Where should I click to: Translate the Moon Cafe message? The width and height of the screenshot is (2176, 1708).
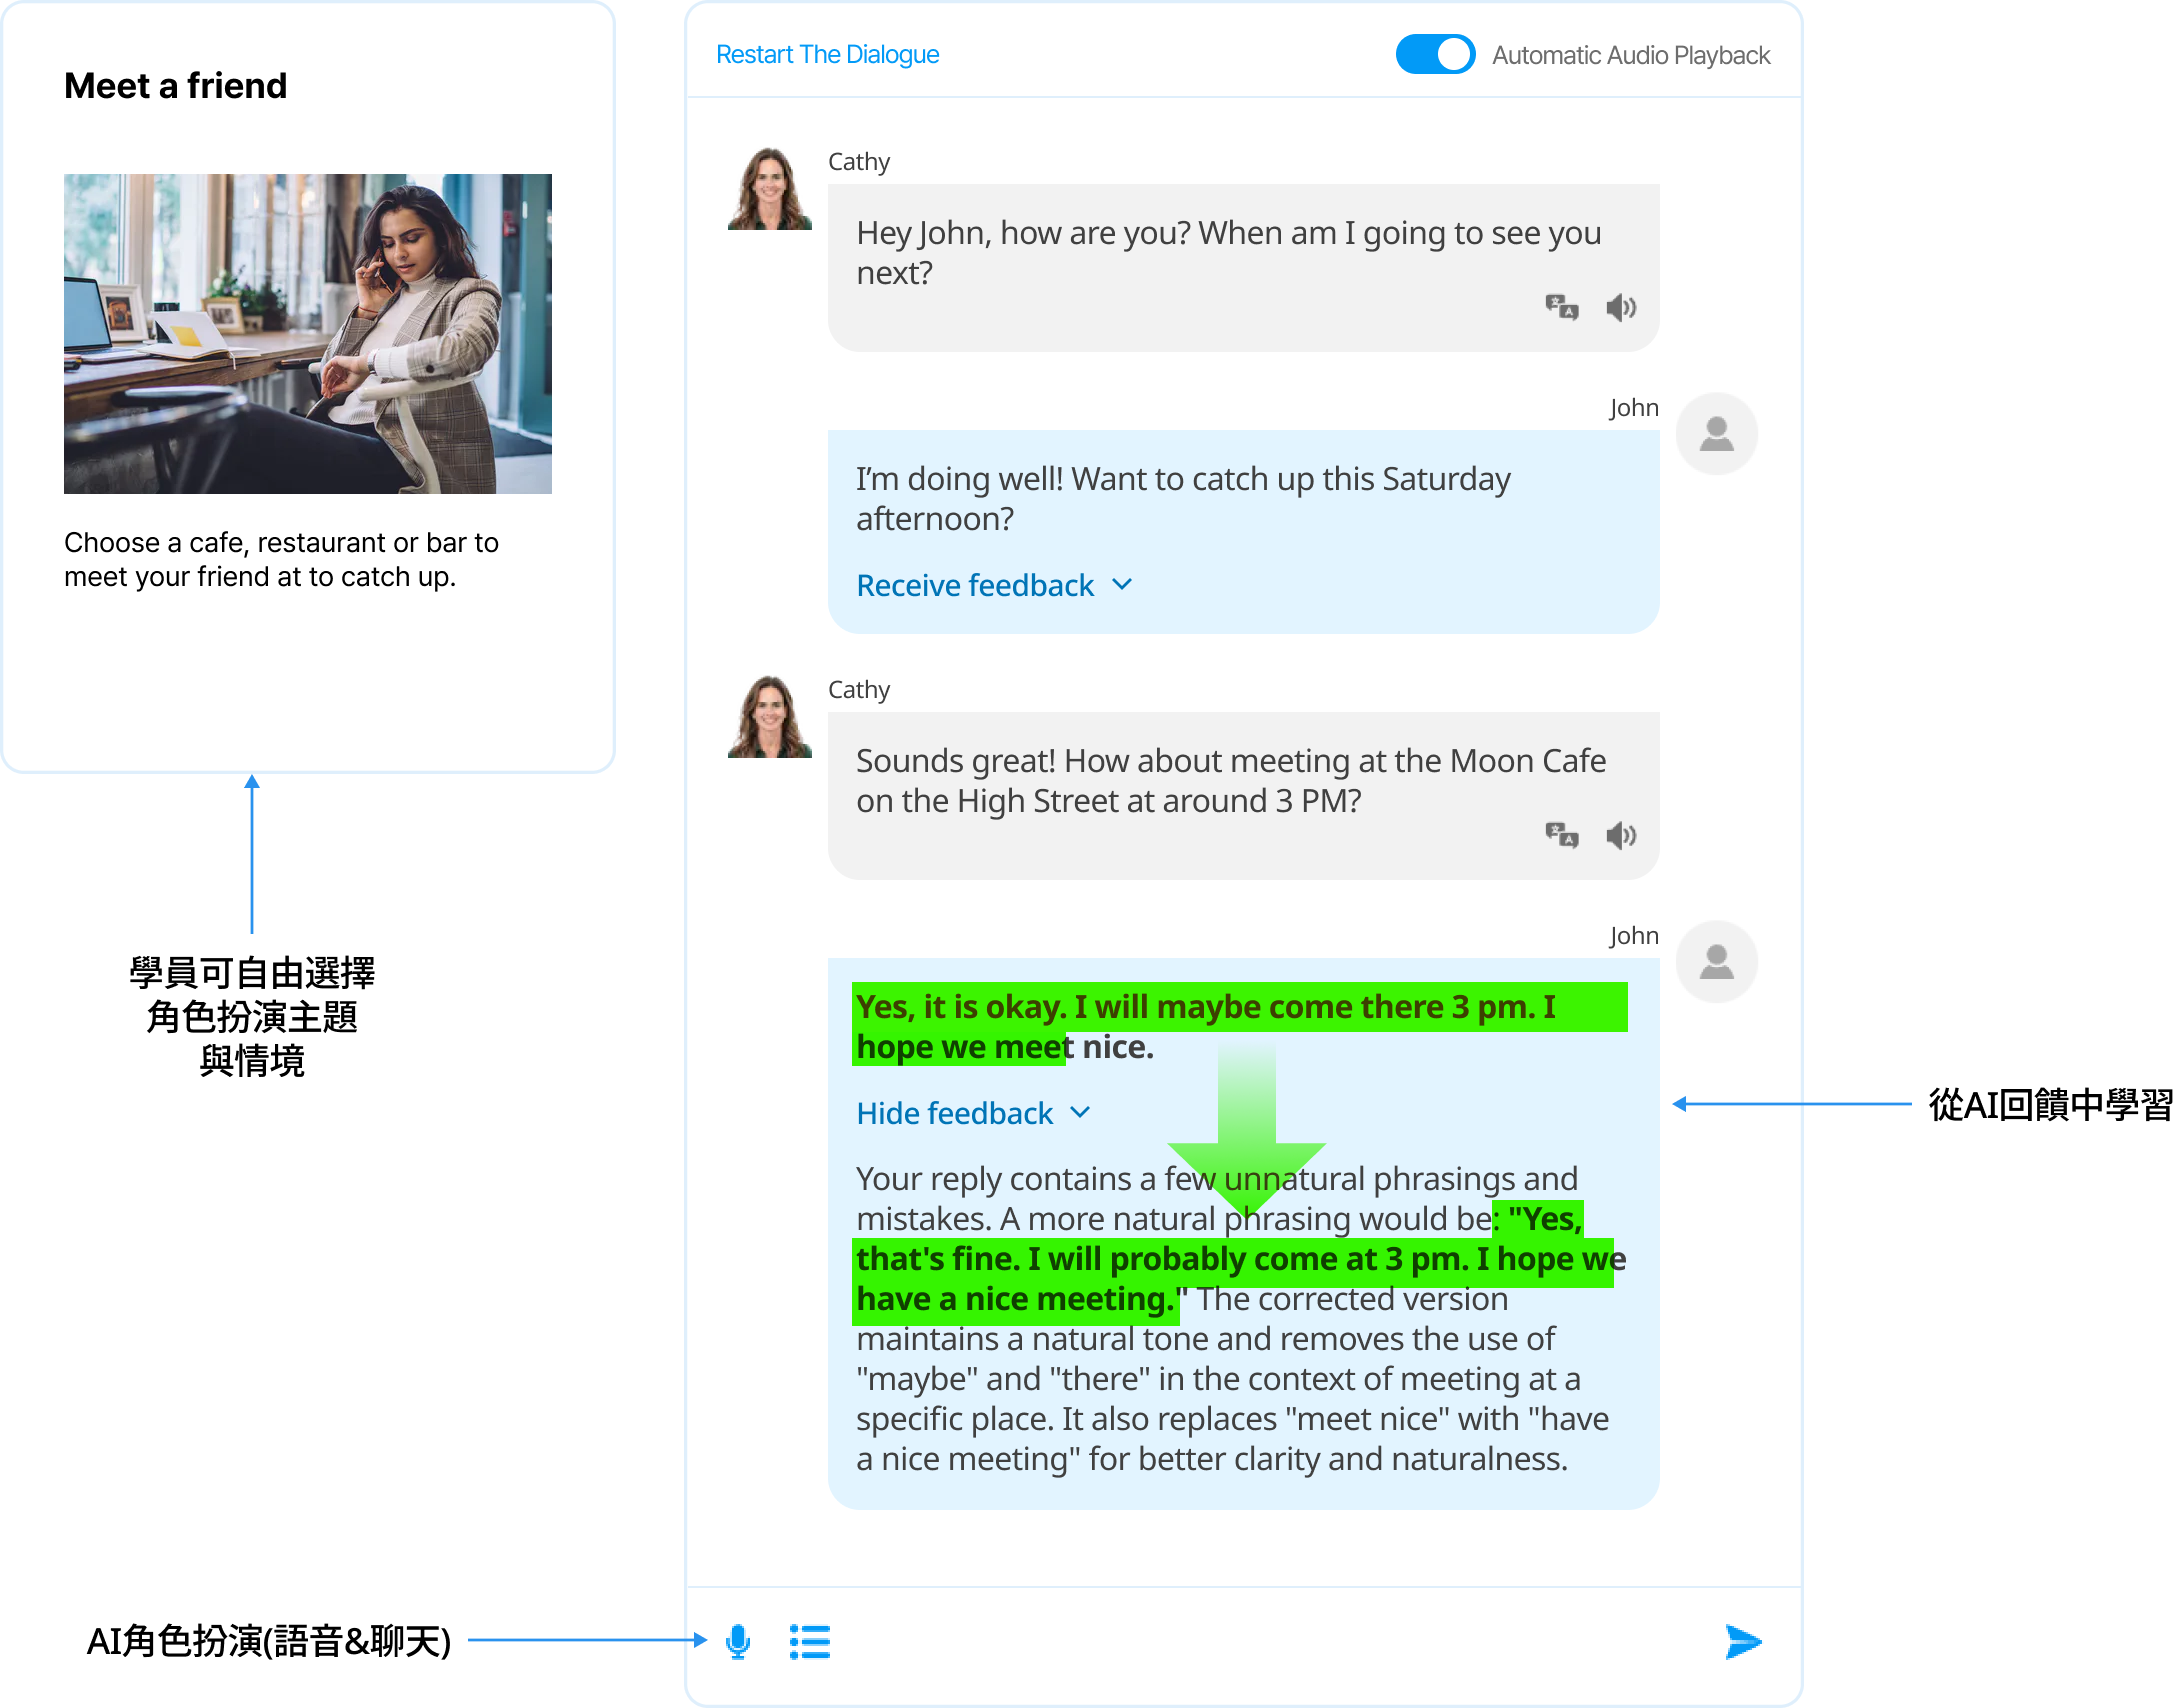[1561, 835]
